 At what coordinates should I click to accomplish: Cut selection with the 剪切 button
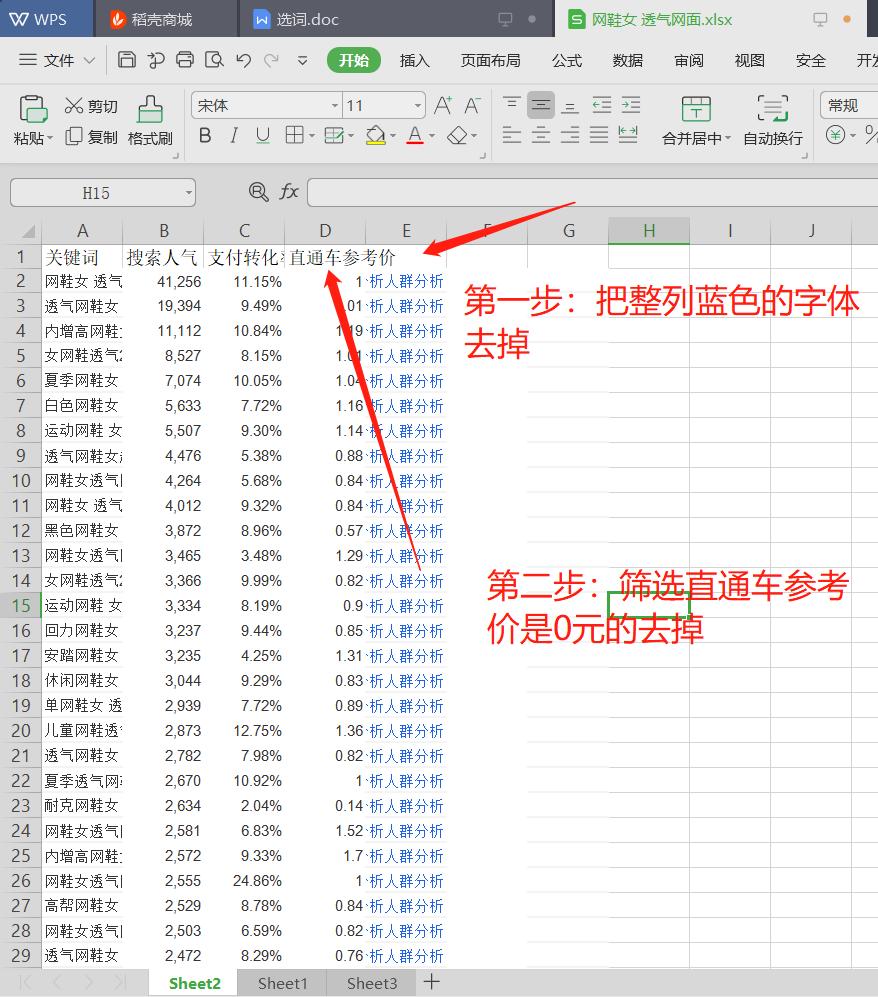pyautogui.click(x=91, y=106)
